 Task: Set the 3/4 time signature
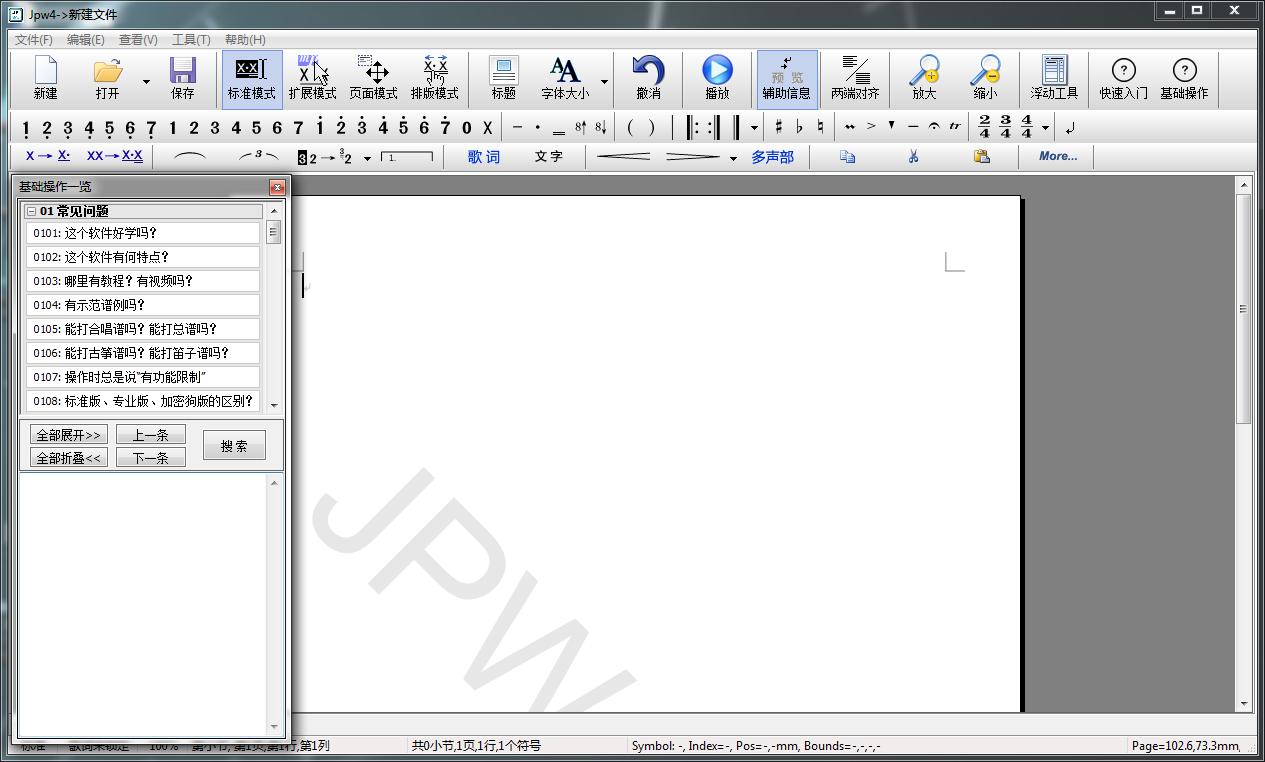pyautogui.click(x=1005, y=127)
